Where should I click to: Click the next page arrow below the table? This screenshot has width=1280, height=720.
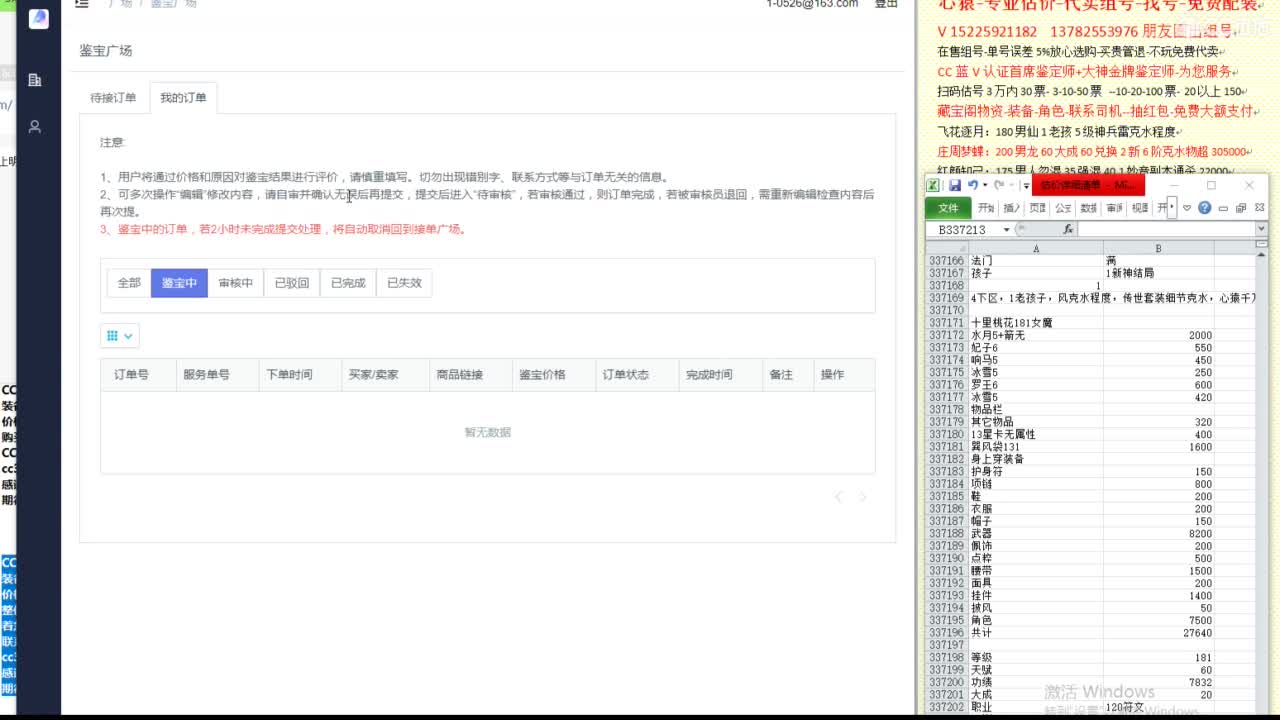862,496
